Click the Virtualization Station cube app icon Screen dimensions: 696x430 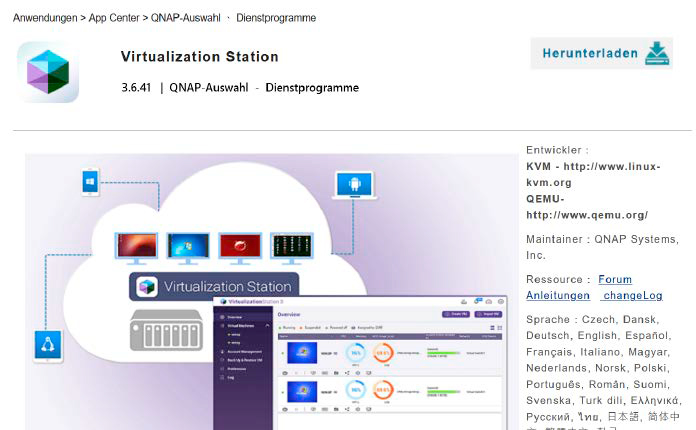tap(48, 72)
